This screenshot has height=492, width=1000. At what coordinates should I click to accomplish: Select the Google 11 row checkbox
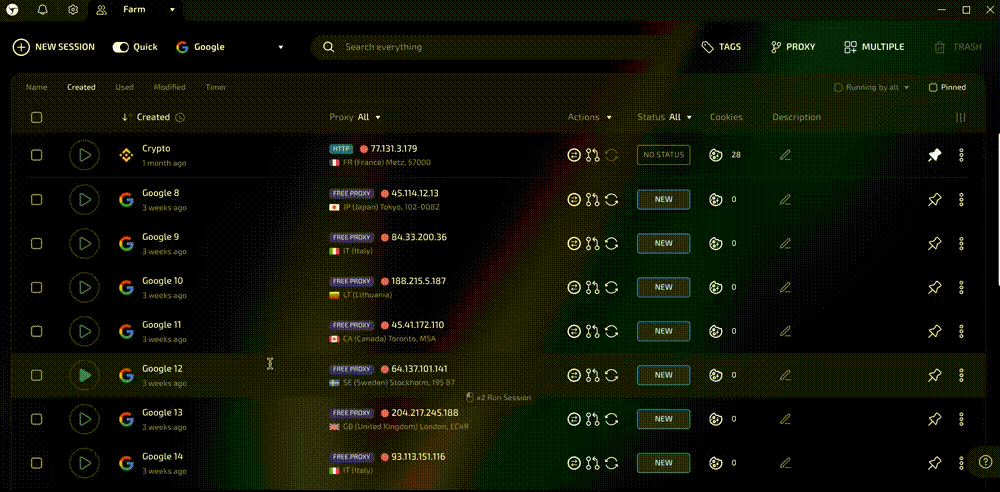pyautogui.click(x=36, y=331)
